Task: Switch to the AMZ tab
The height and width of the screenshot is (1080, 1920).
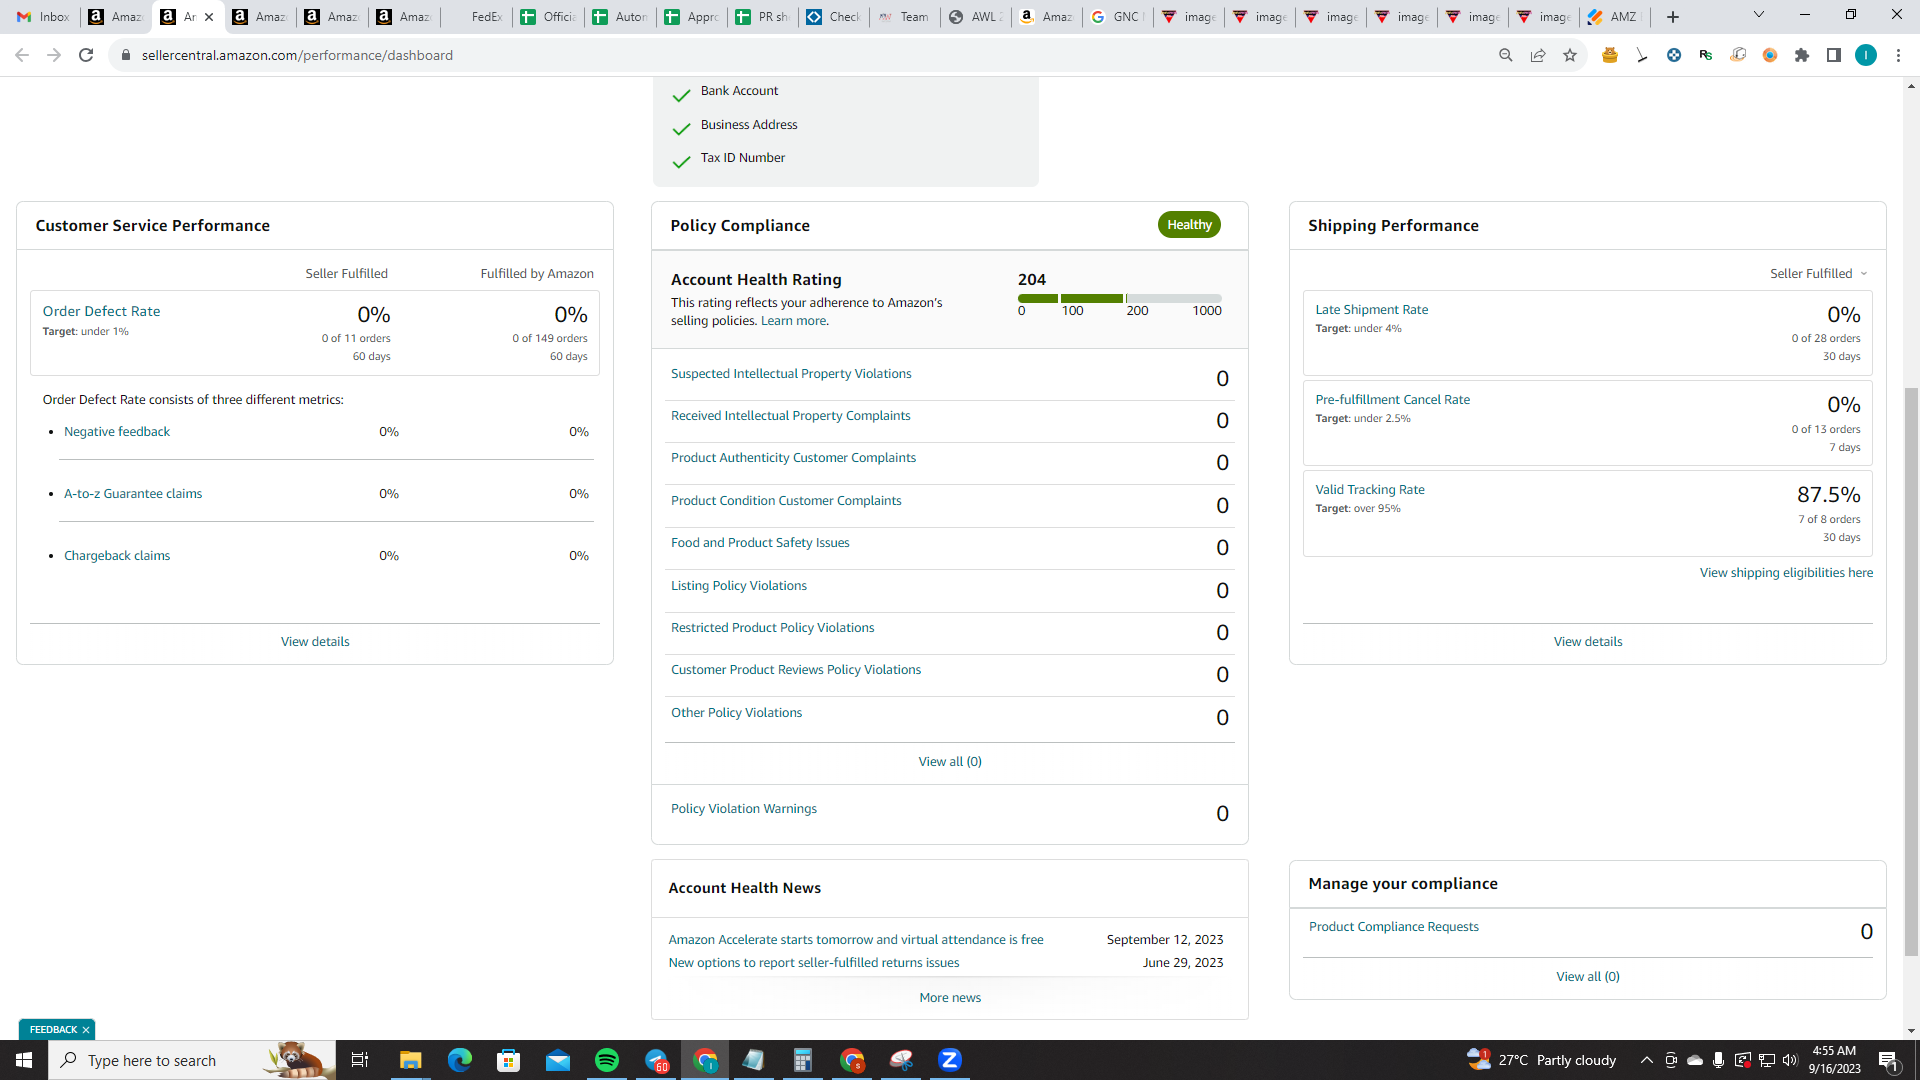Action: tap(1616, 17)
